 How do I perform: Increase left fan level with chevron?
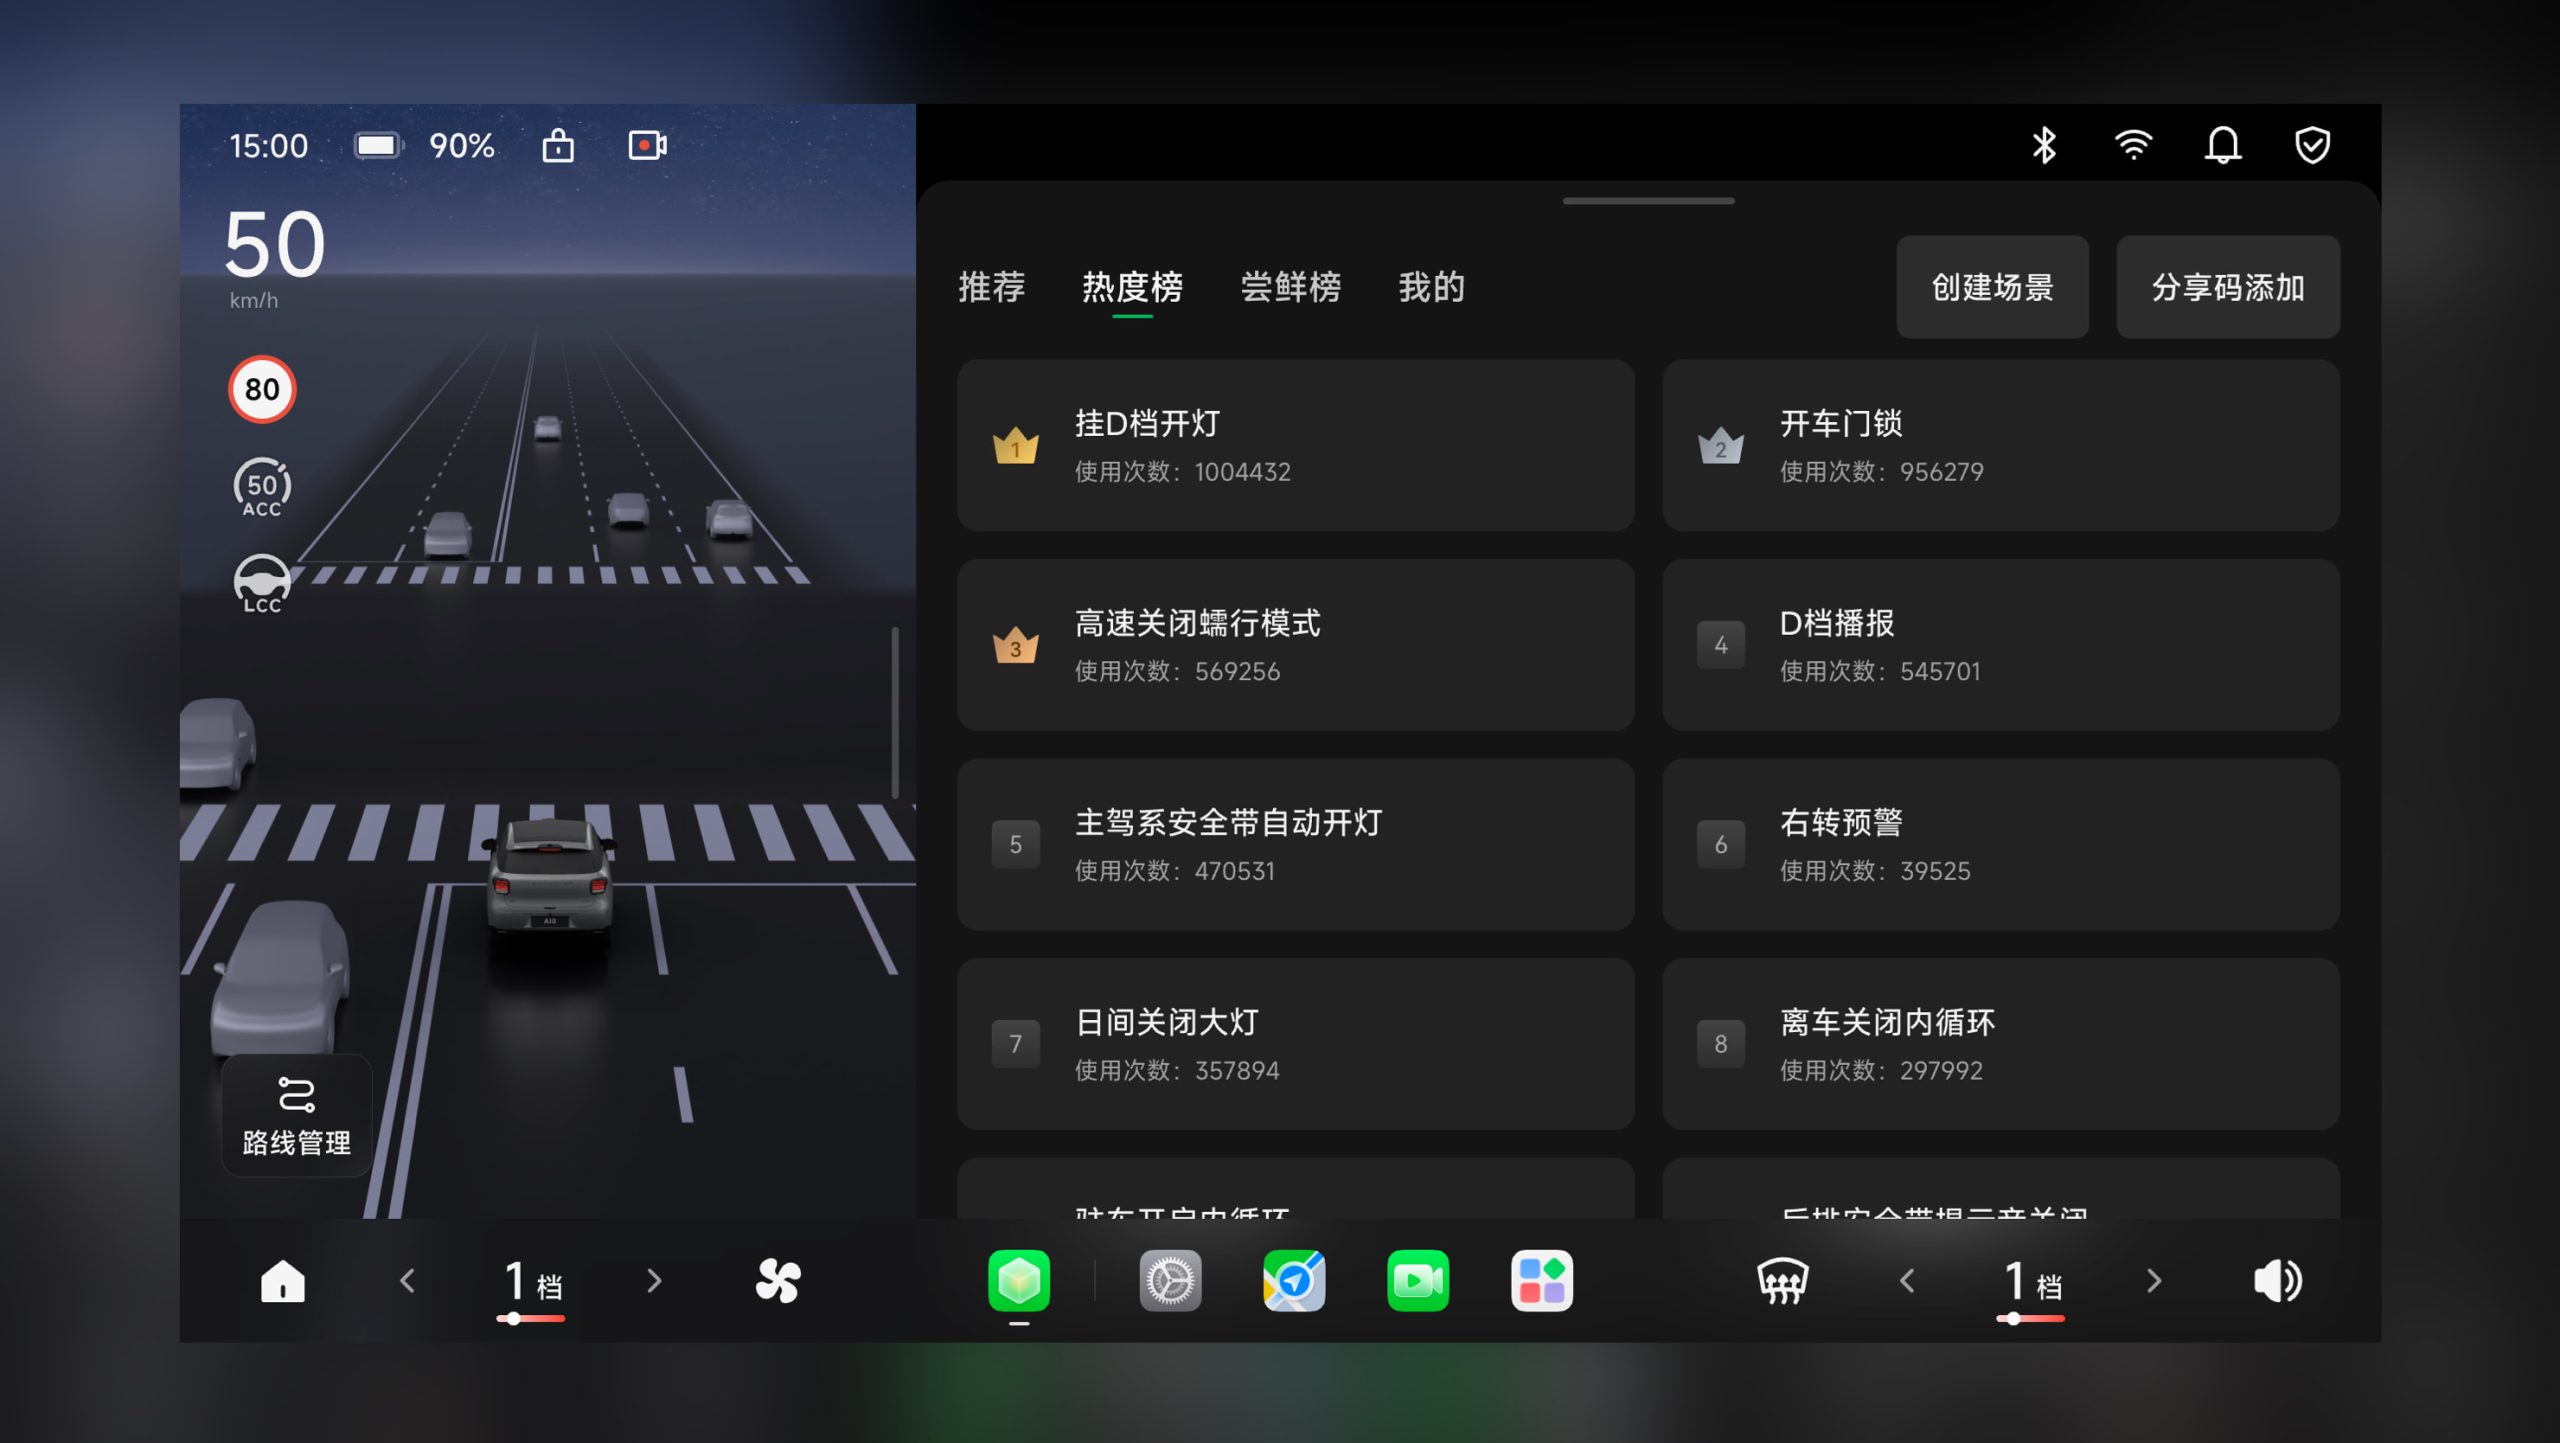pos(654,1281)
